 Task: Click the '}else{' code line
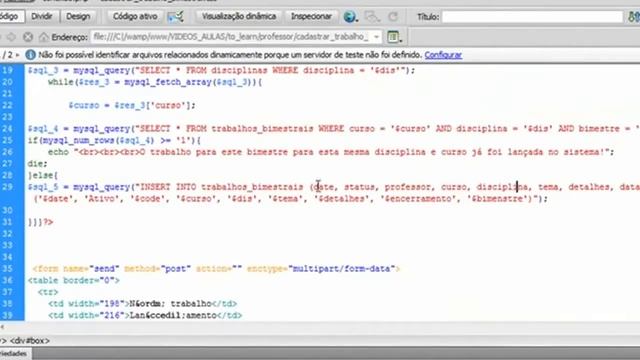(x=43, y=176)
